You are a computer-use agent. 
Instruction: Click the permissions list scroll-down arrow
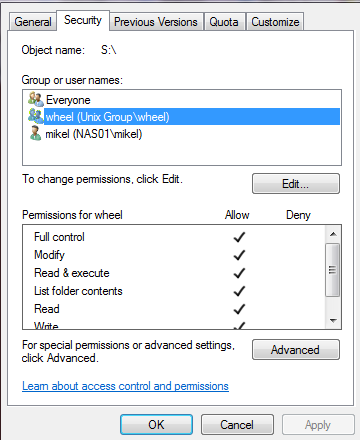pyautogui.click(x=333, y=320)
